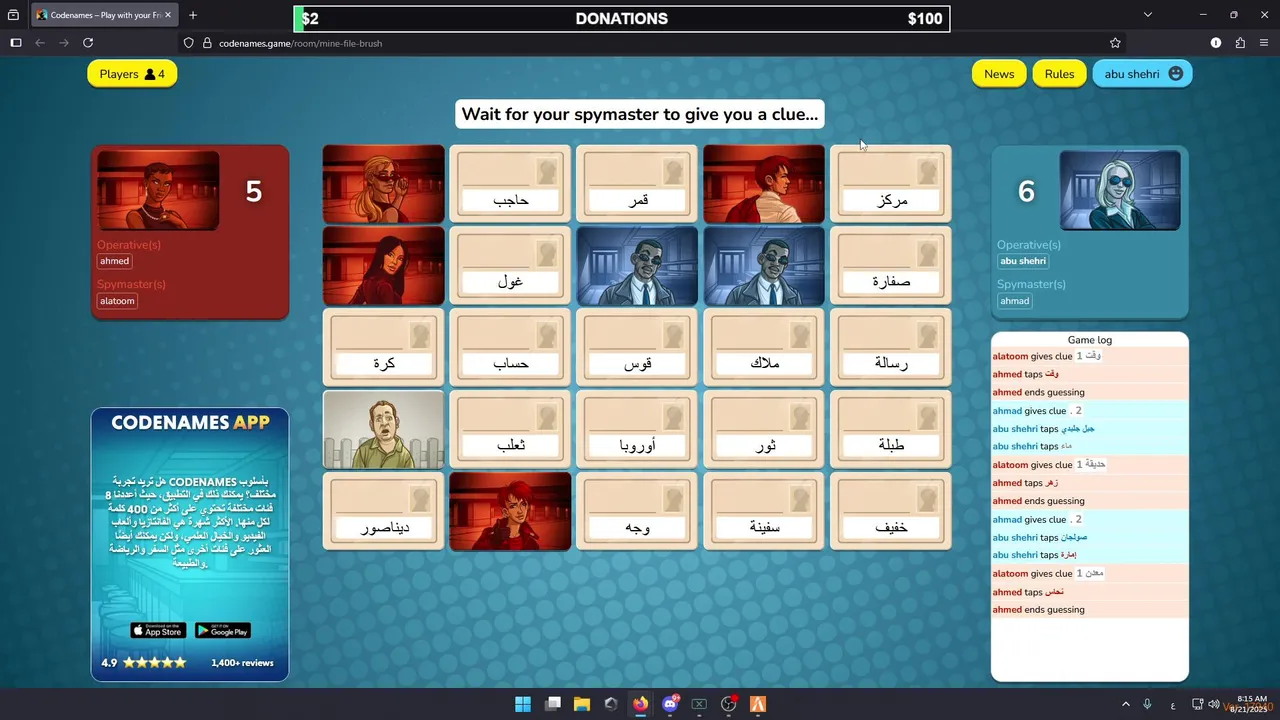
Task: Select the card ثور
Action: (764, 429)
